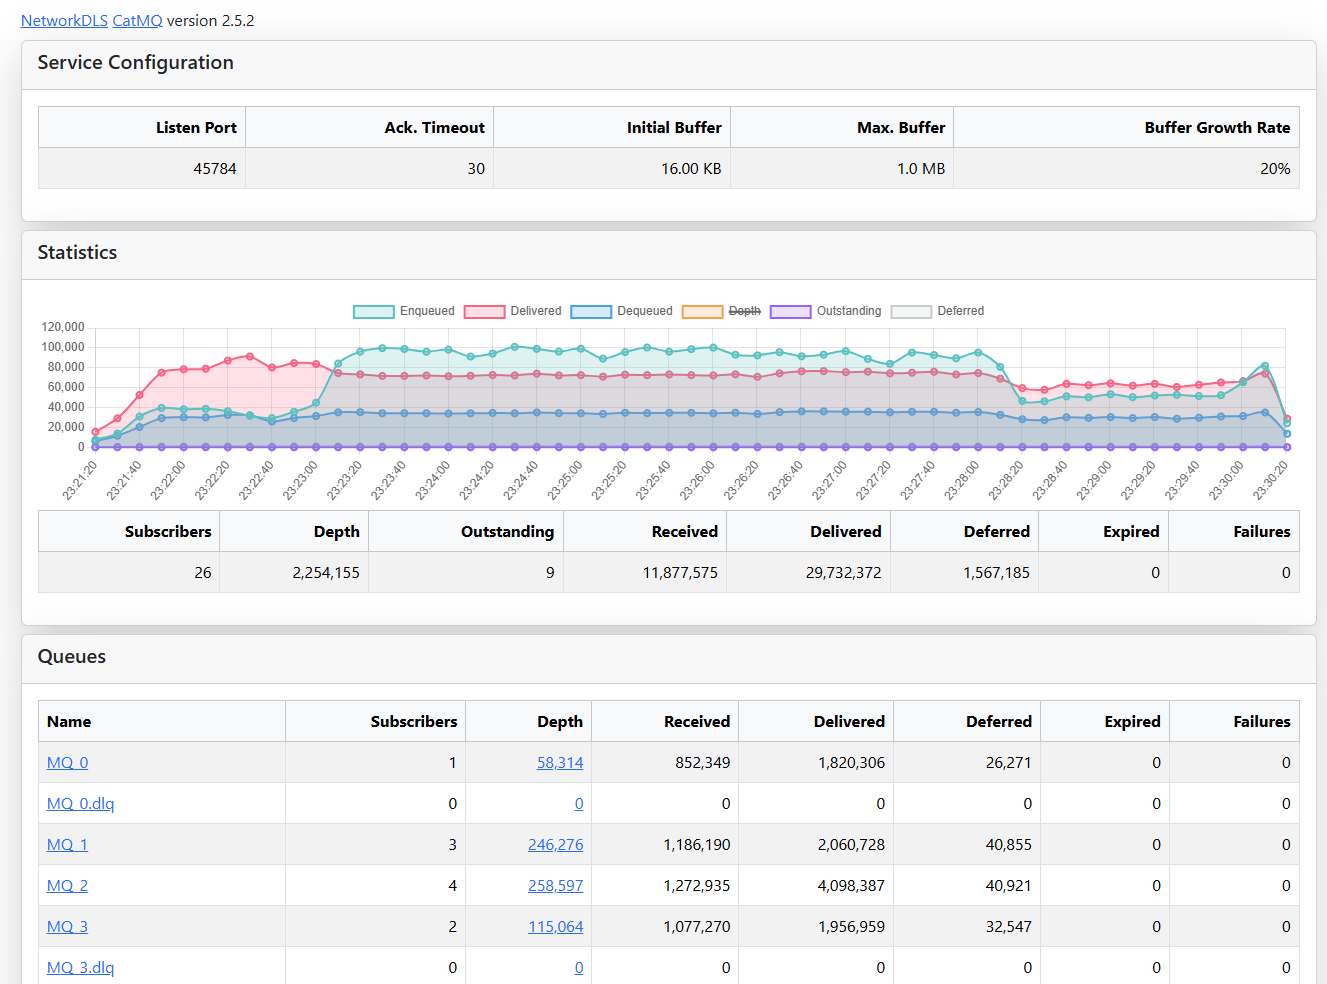Screen dimensions: 1327x984
Task: Toggle the Enqueued series in the chart legend
Action: [x=404, y=311]
